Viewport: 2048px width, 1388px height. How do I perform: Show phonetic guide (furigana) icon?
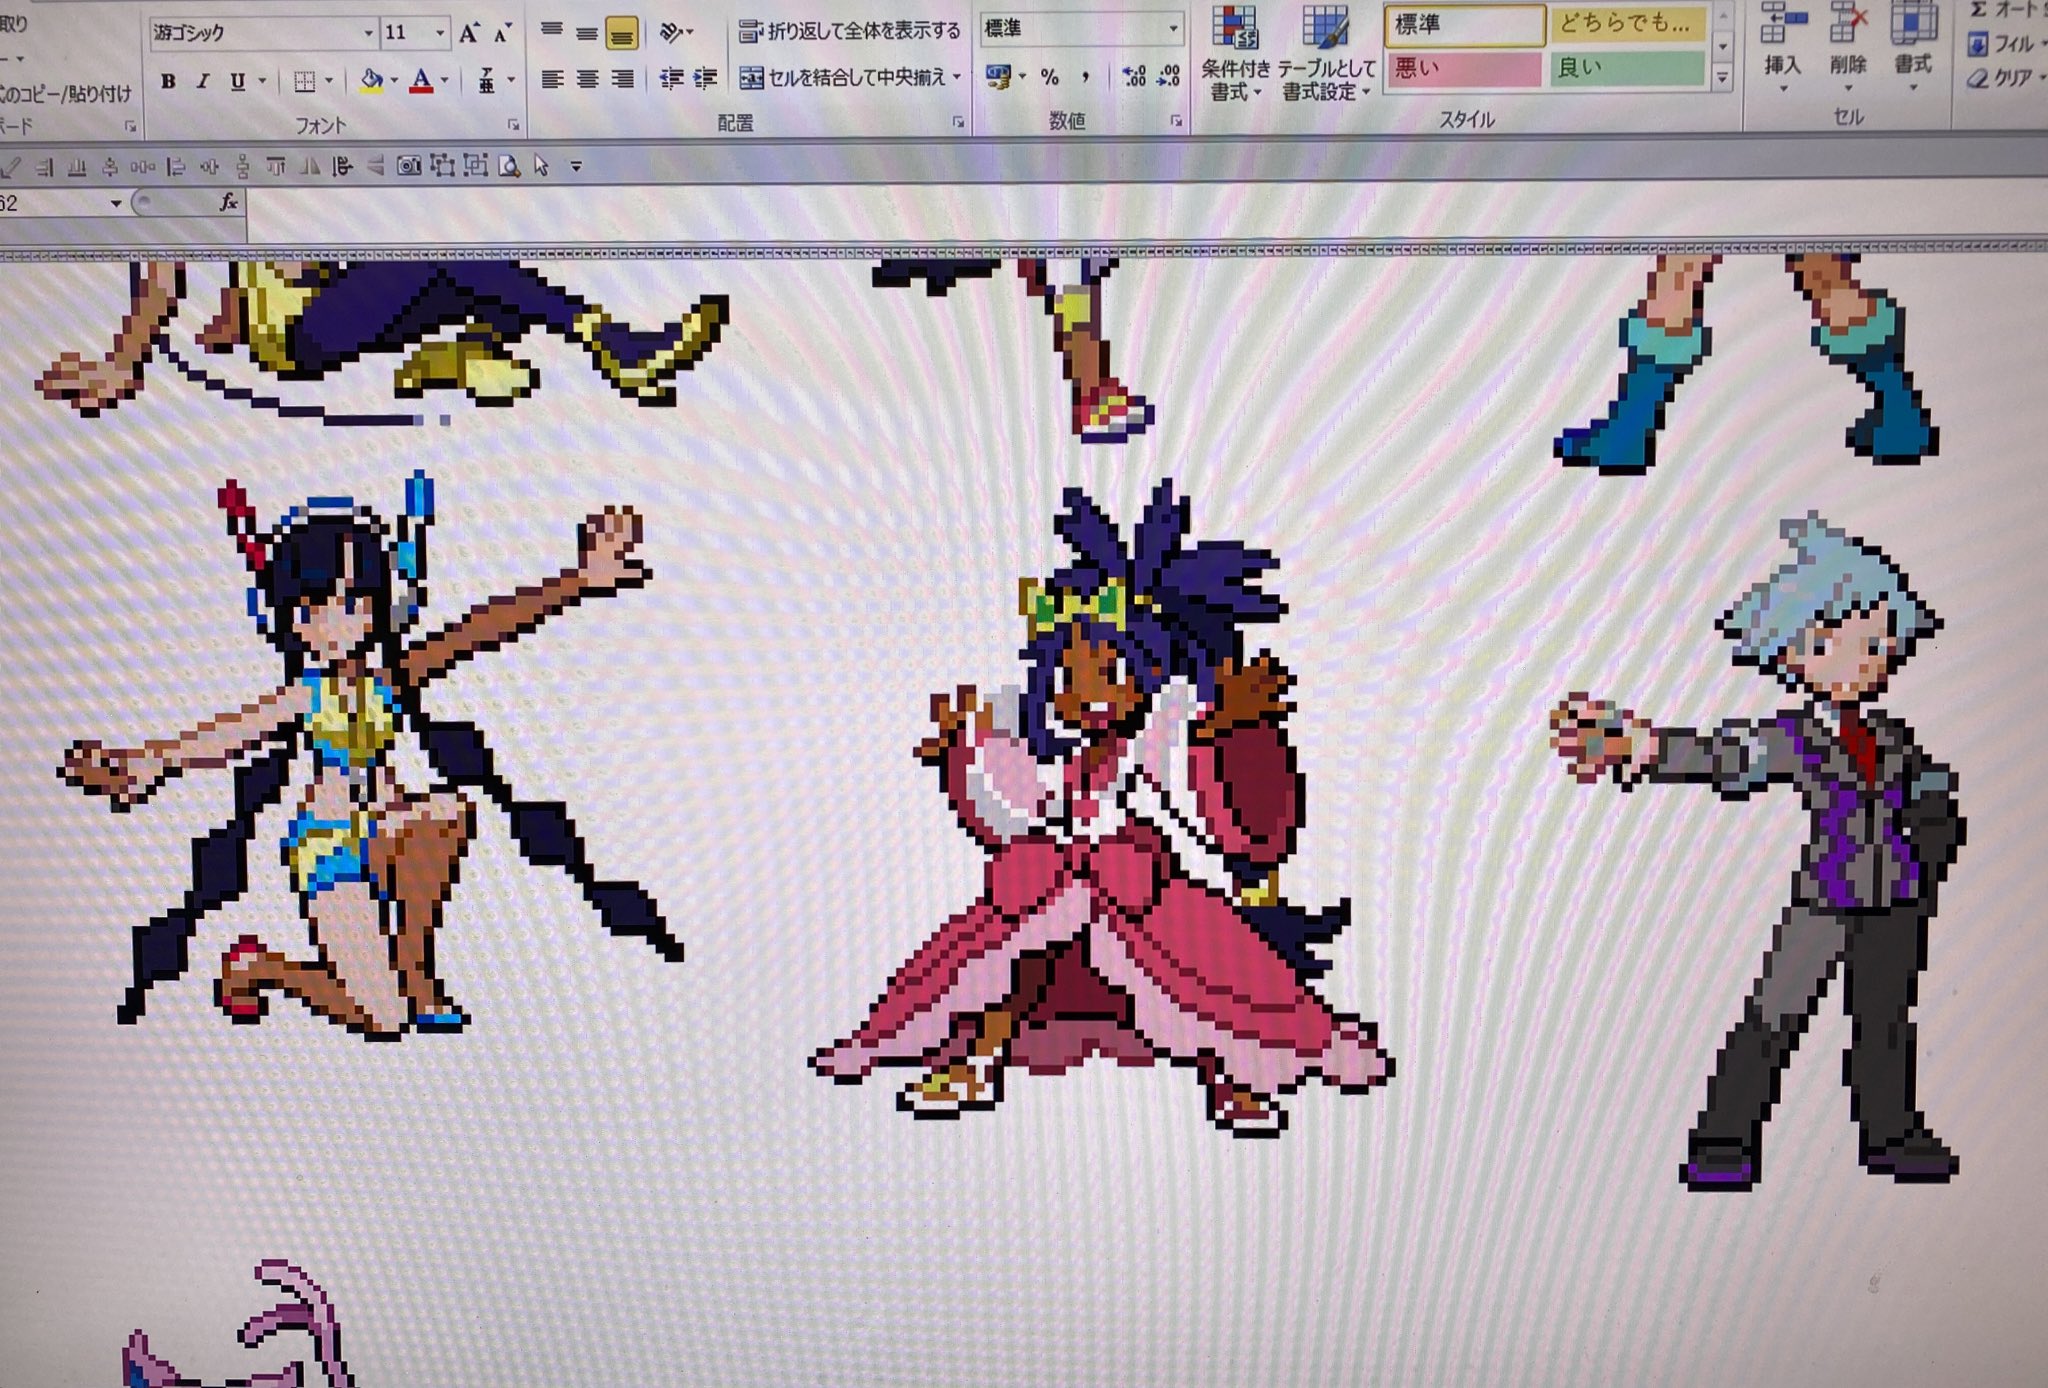pyautogui.click(x=486, y=80)
